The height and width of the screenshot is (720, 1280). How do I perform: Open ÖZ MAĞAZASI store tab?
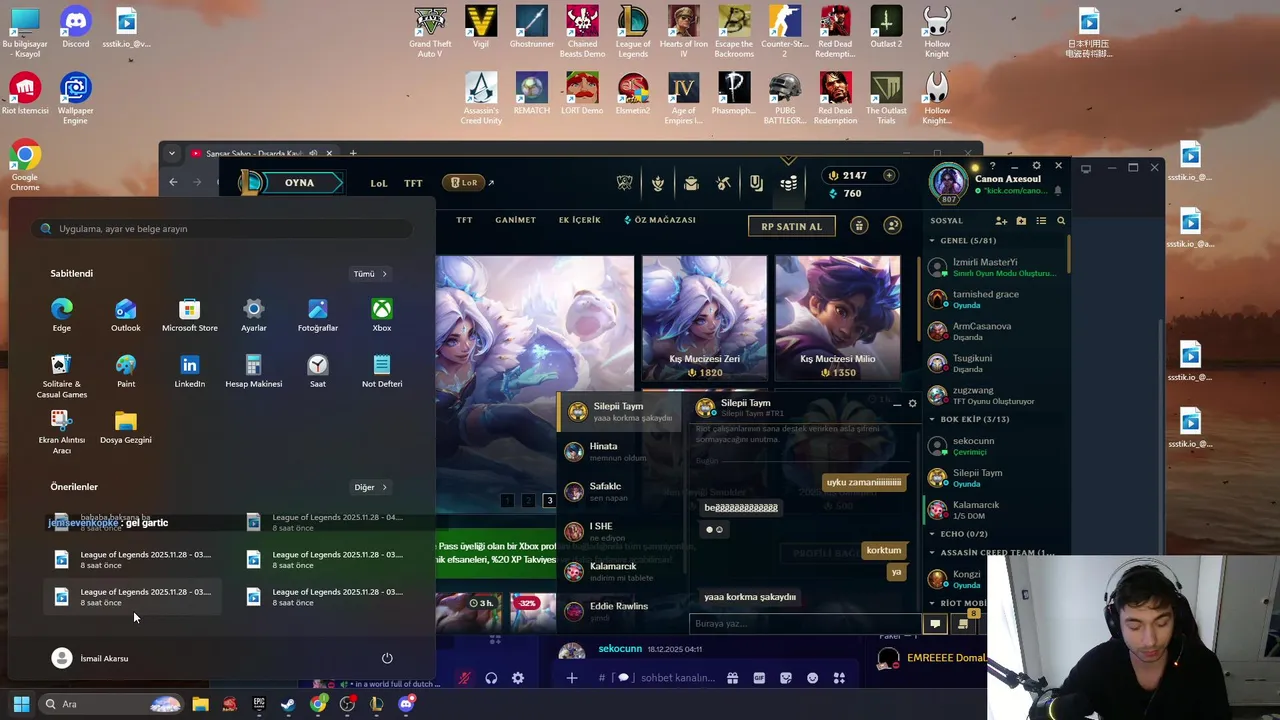659,220
